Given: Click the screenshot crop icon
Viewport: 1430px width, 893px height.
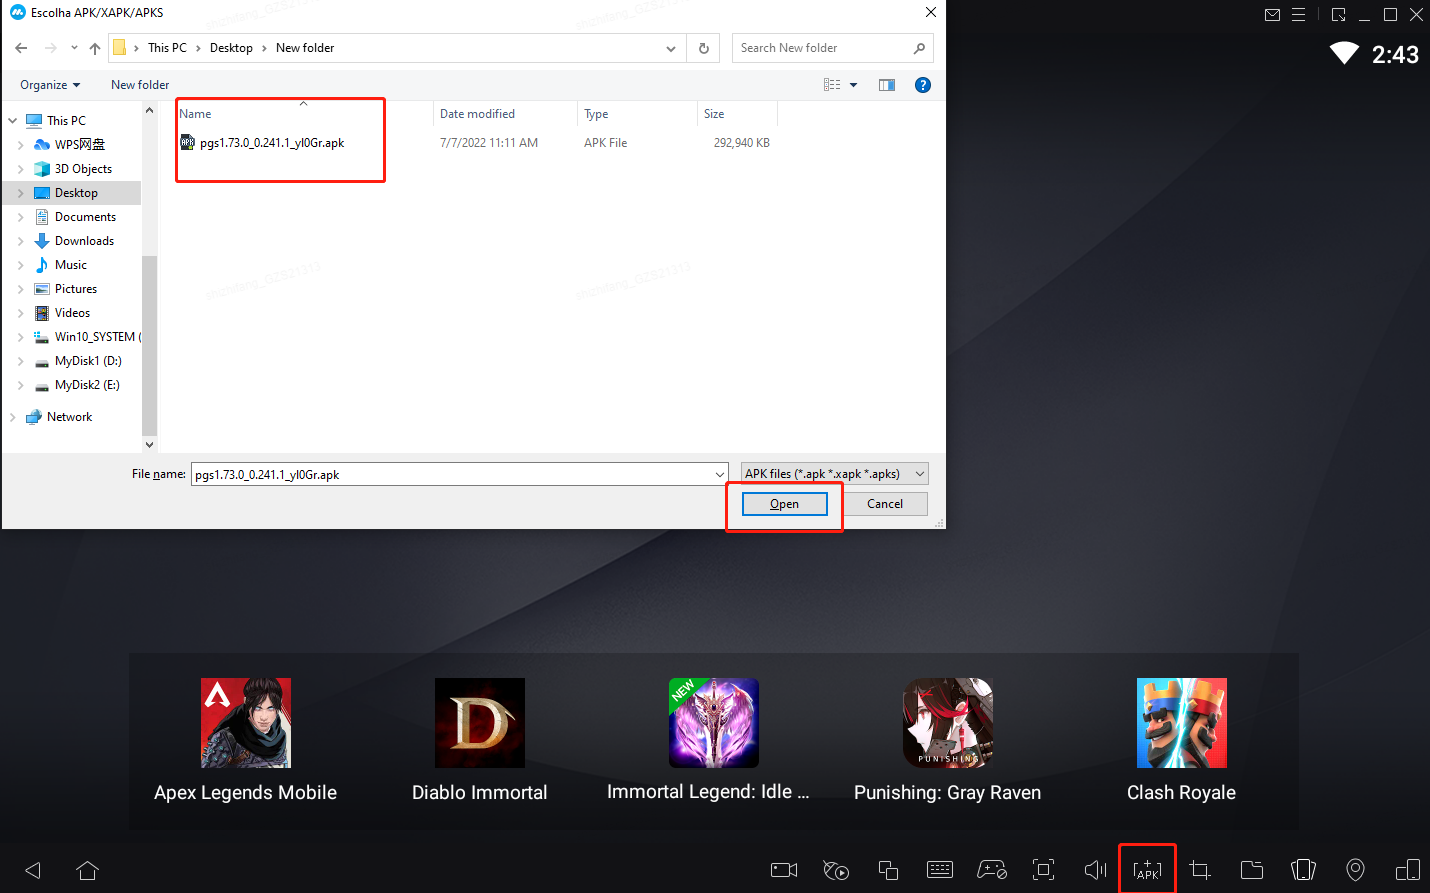Looking at the screenshot, I should pos(1200,870).
